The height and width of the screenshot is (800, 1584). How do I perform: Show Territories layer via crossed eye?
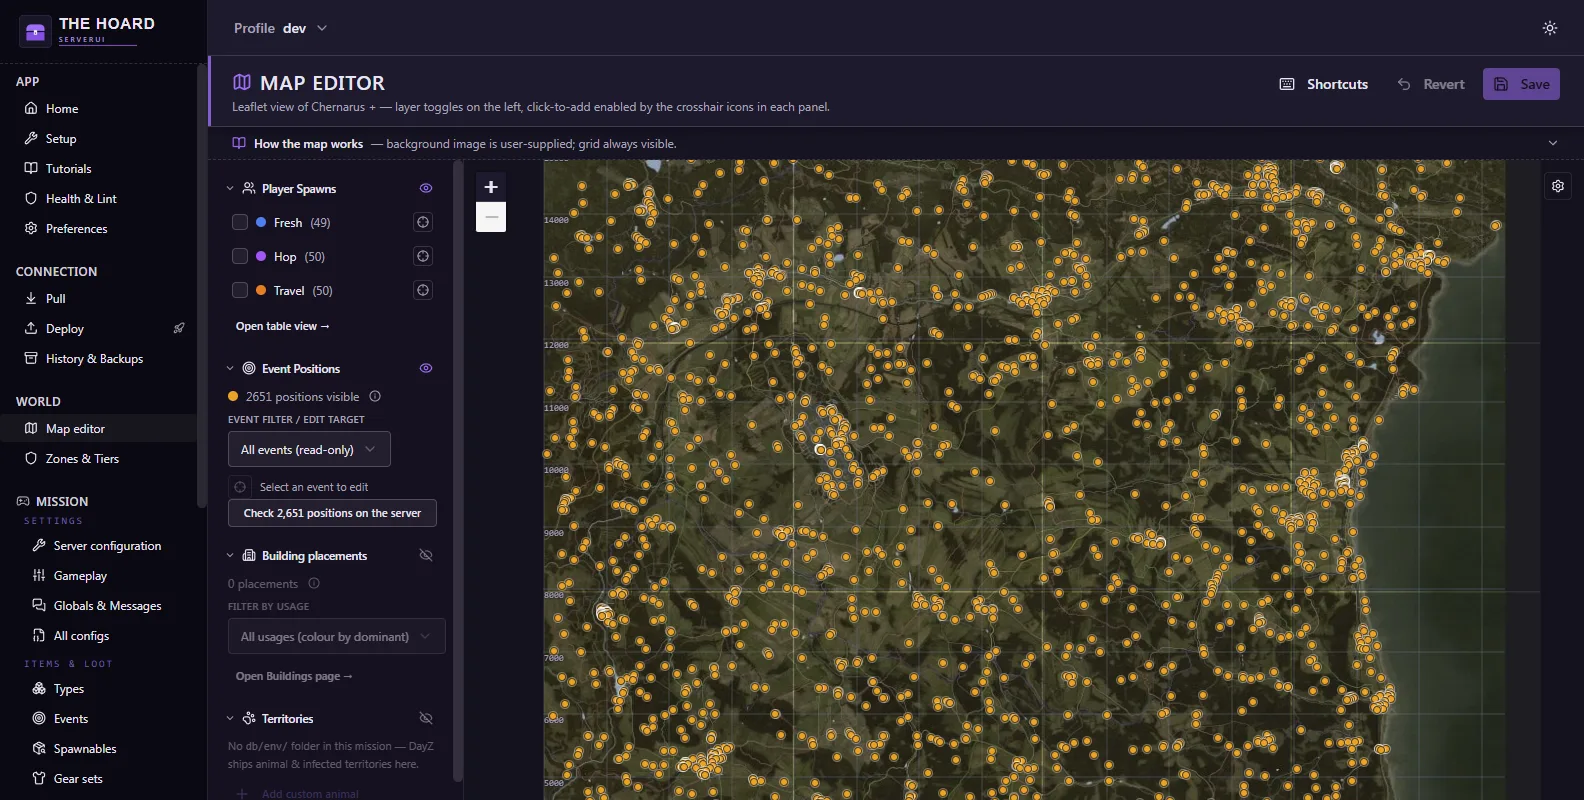click(x=426, y=718)
